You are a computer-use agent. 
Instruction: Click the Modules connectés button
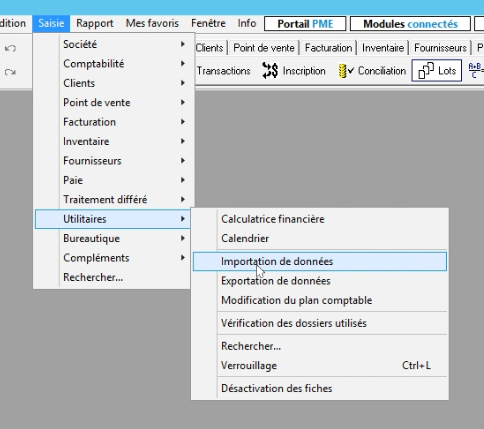pos(410,24)
